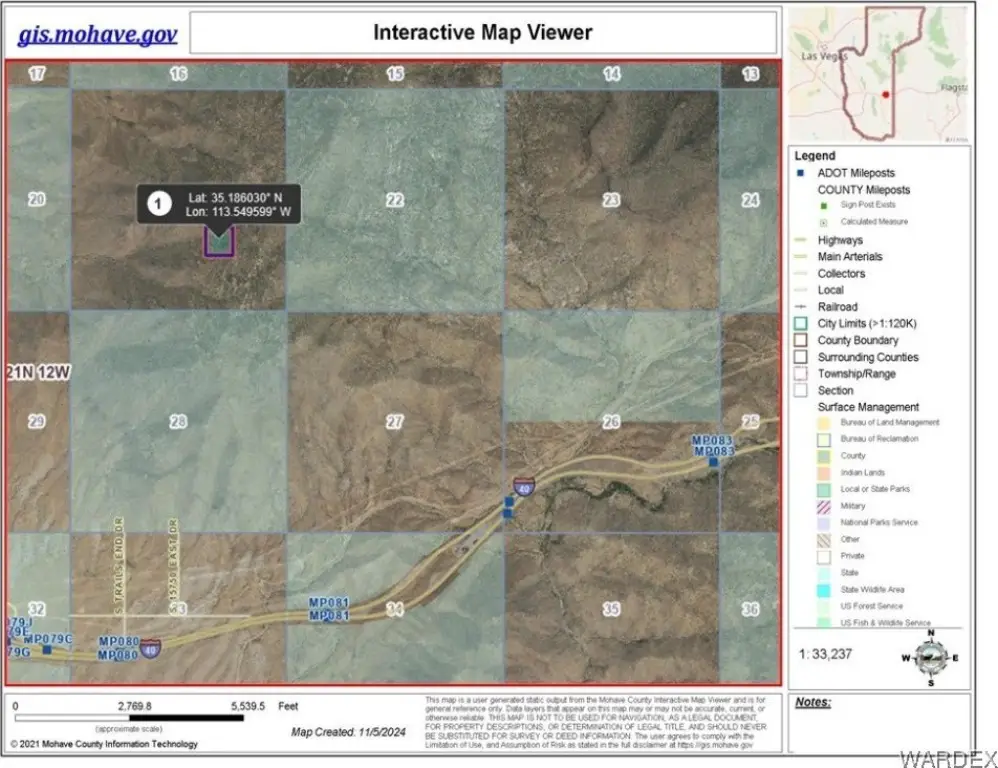Click the Section legend box
This screenshot has height=768, width=998.
tap(801, 390)
